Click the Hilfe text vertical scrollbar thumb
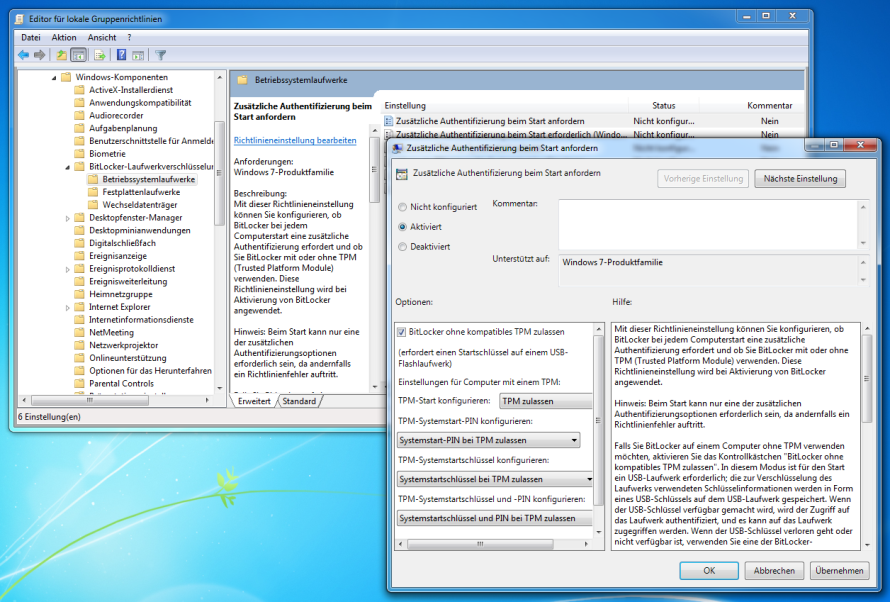 tap(867, 378)
